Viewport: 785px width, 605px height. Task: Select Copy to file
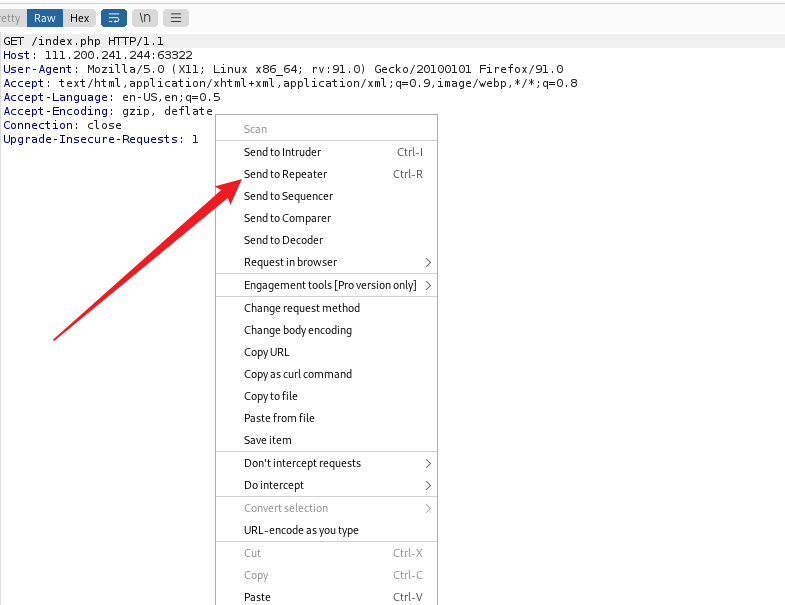(326, 396)
